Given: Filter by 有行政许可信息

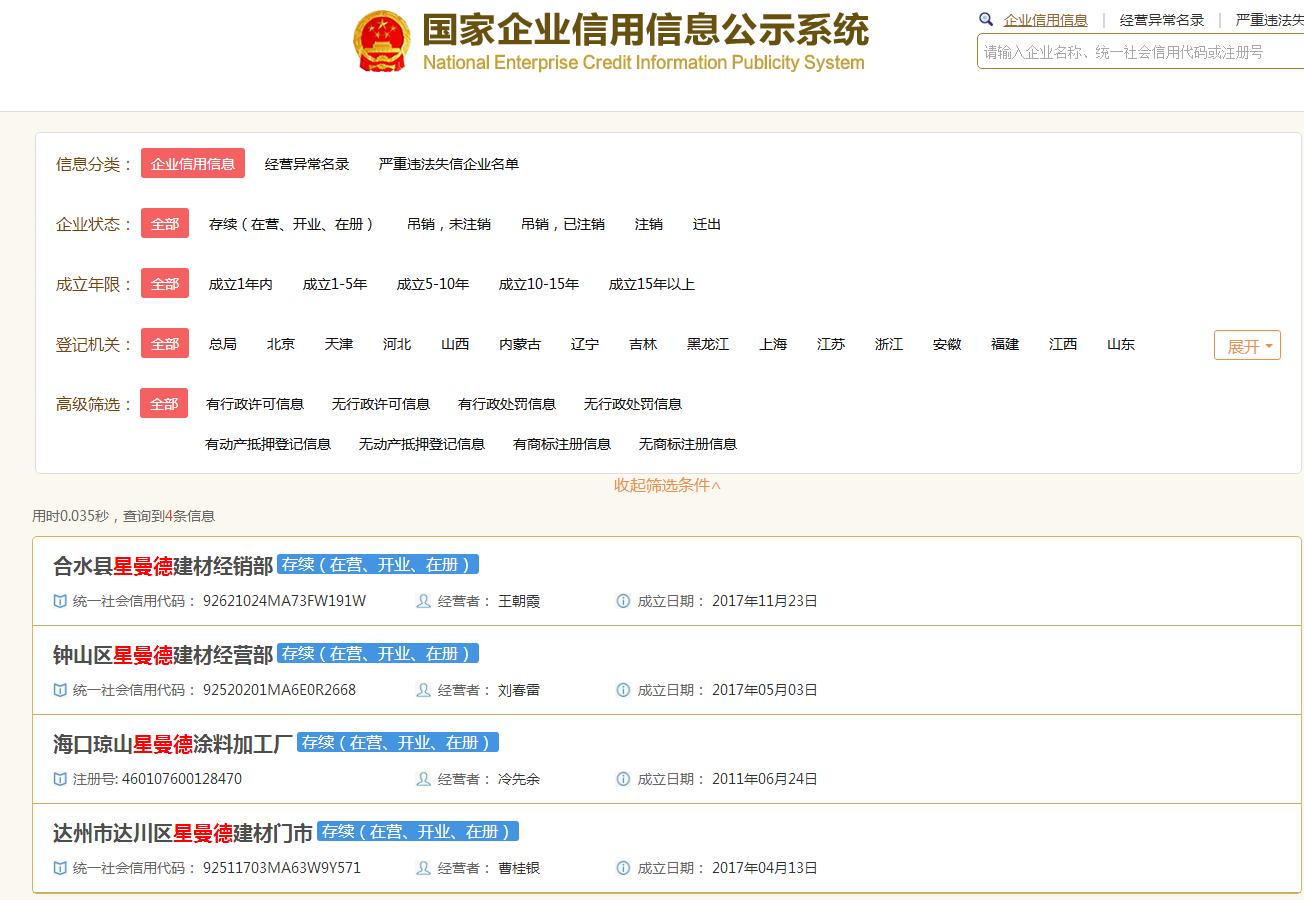Looking at the screenshot, I should coord(255,404).
